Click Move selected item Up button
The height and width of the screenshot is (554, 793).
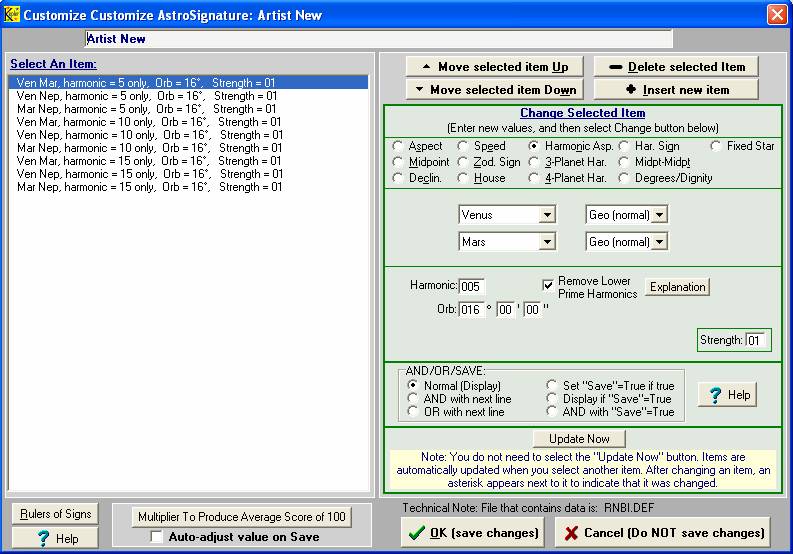coord(494,67)
